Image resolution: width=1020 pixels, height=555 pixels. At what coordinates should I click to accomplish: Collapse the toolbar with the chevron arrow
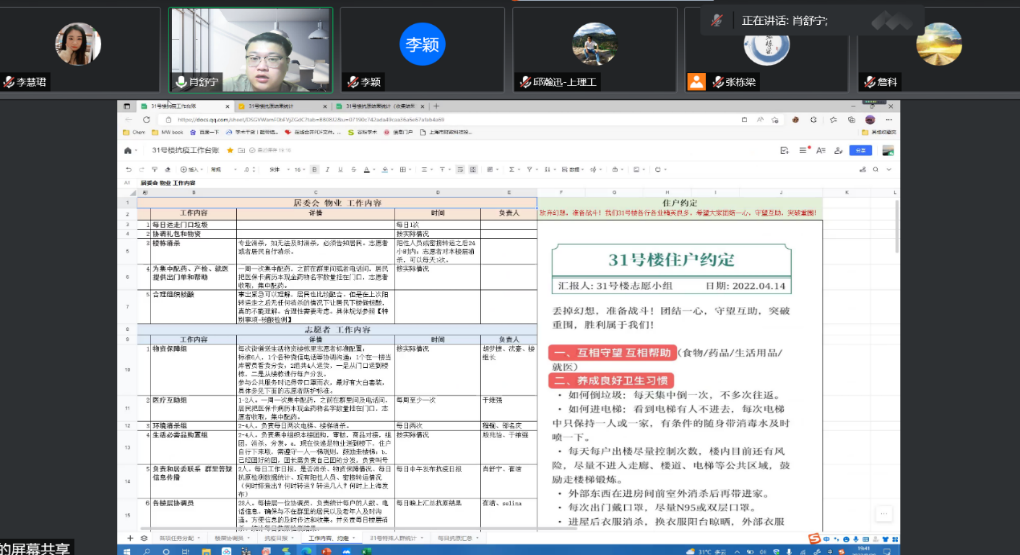[889, 170]
